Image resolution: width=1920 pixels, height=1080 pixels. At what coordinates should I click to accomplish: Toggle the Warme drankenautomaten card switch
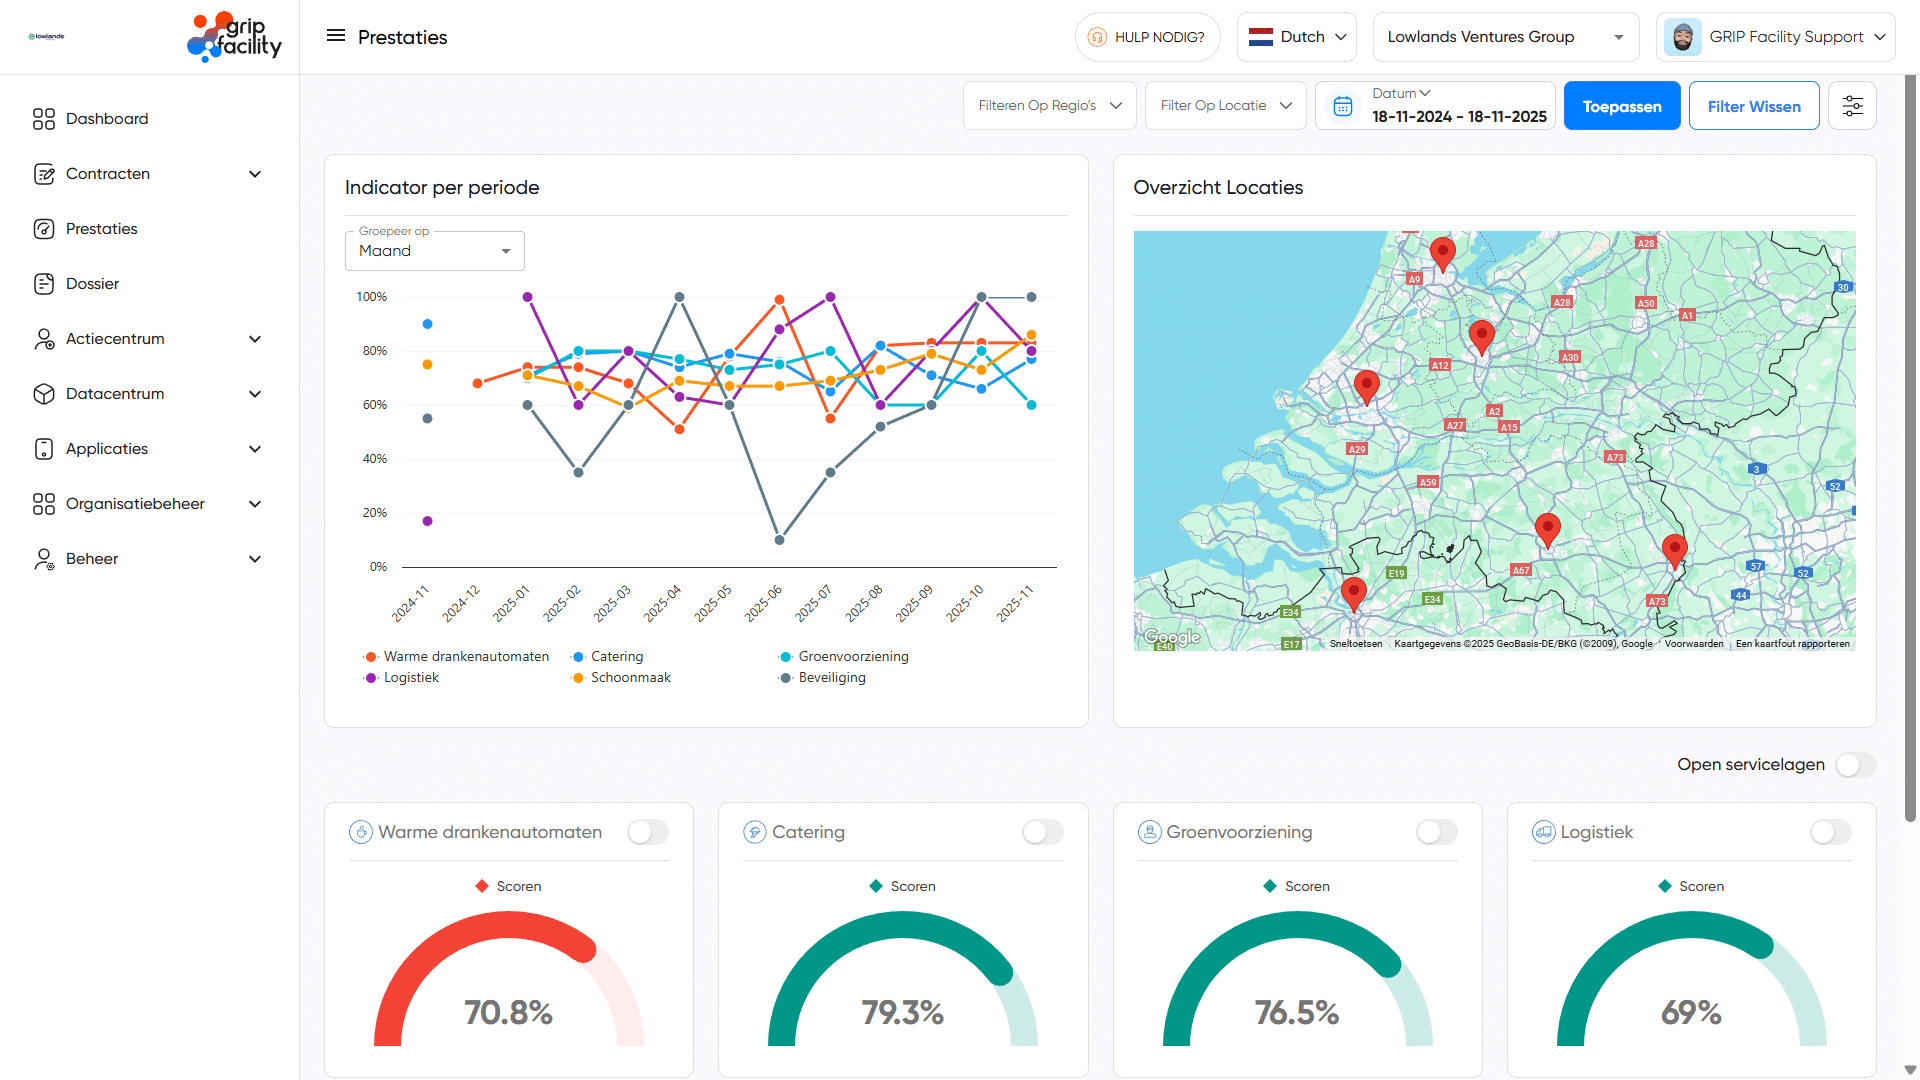tap(648, 831)
